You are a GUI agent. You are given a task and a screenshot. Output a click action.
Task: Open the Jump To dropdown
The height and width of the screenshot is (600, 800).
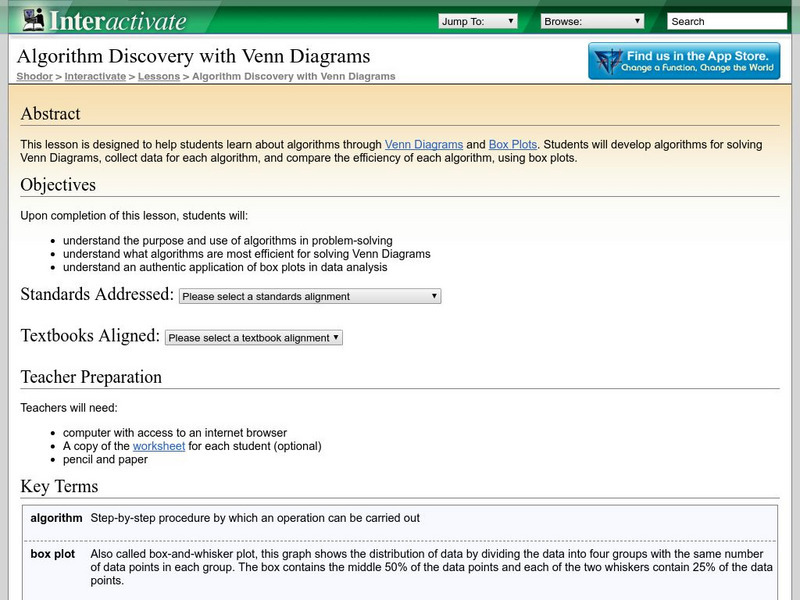(478, 21)
